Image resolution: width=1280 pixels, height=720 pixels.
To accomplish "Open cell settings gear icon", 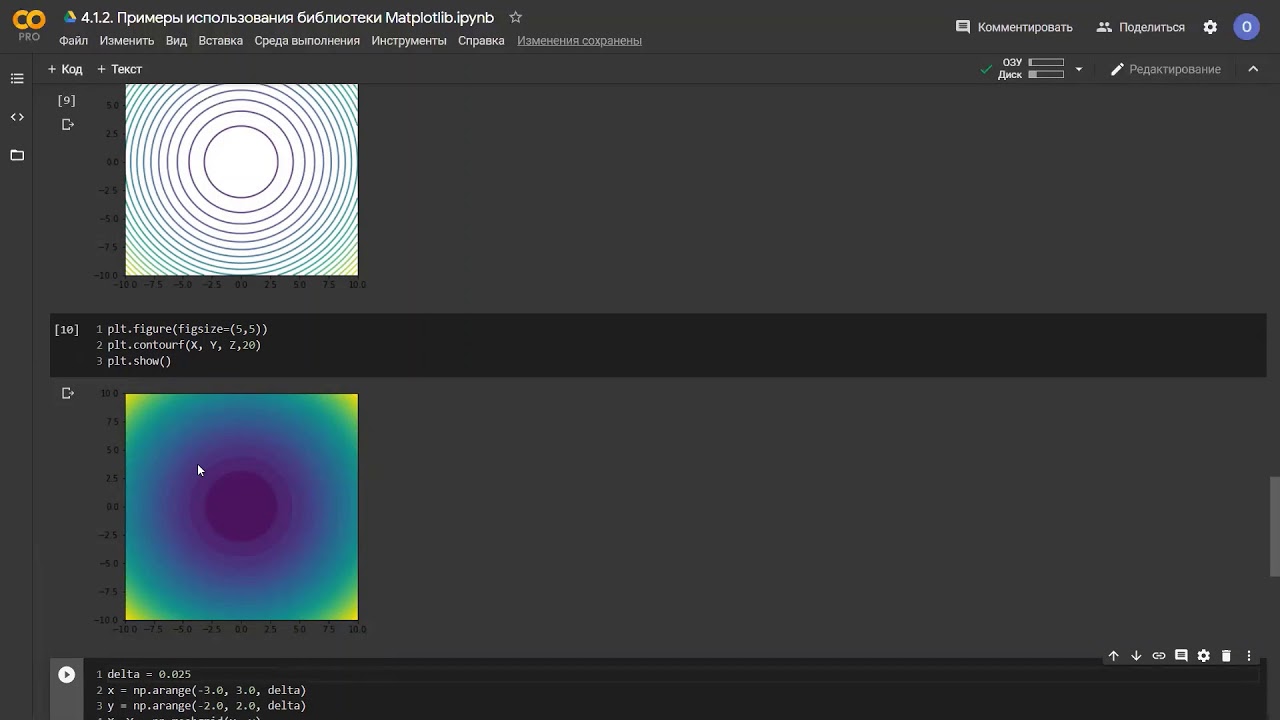I will (1204, 656).
